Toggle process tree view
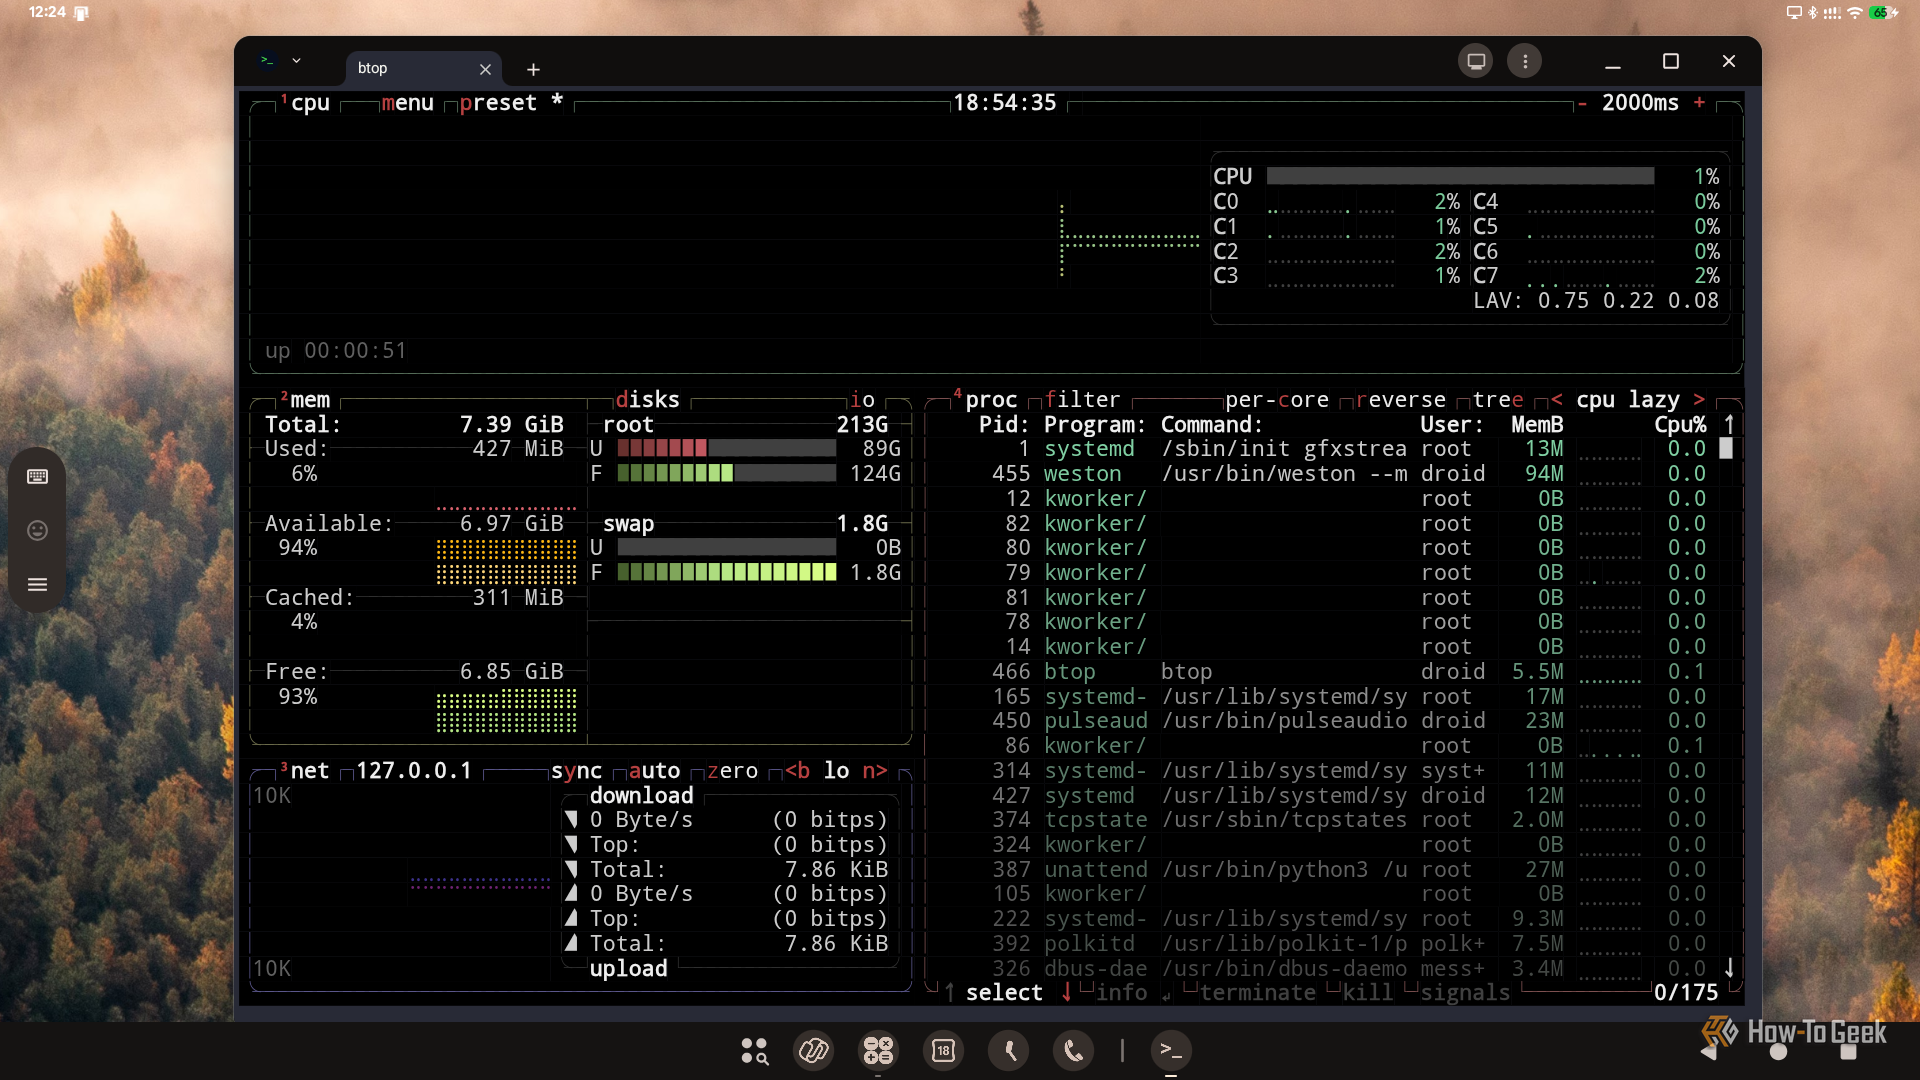Screen dimensions: 1920x1080 (1498, 400)
